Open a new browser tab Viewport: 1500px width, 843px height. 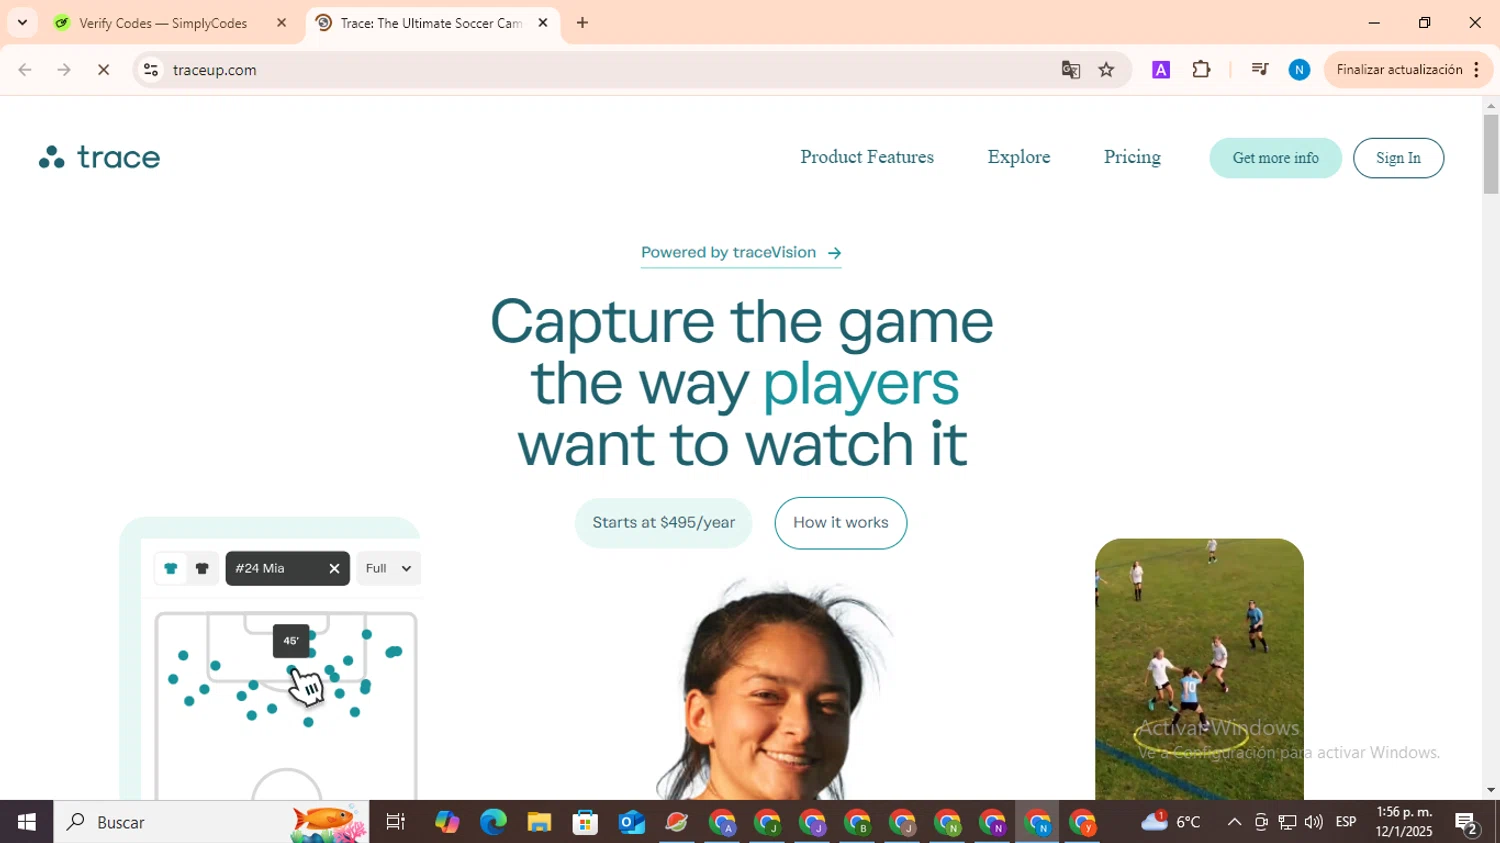point(582,23)
